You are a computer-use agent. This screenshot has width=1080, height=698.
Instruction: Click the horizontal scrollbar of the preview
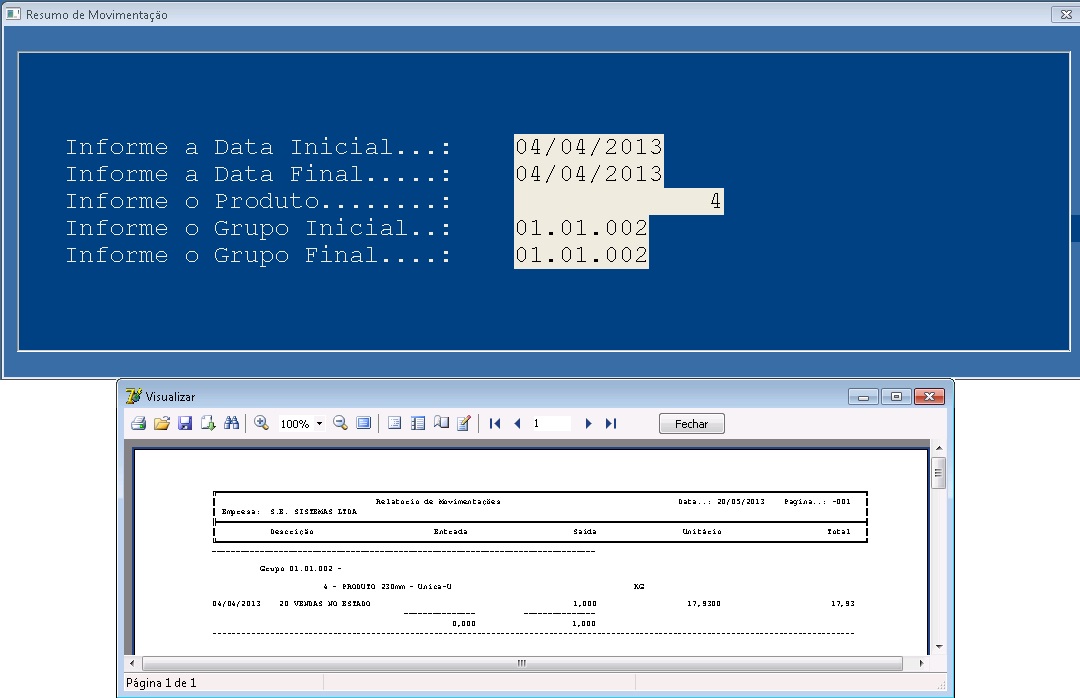coord(520,663)
